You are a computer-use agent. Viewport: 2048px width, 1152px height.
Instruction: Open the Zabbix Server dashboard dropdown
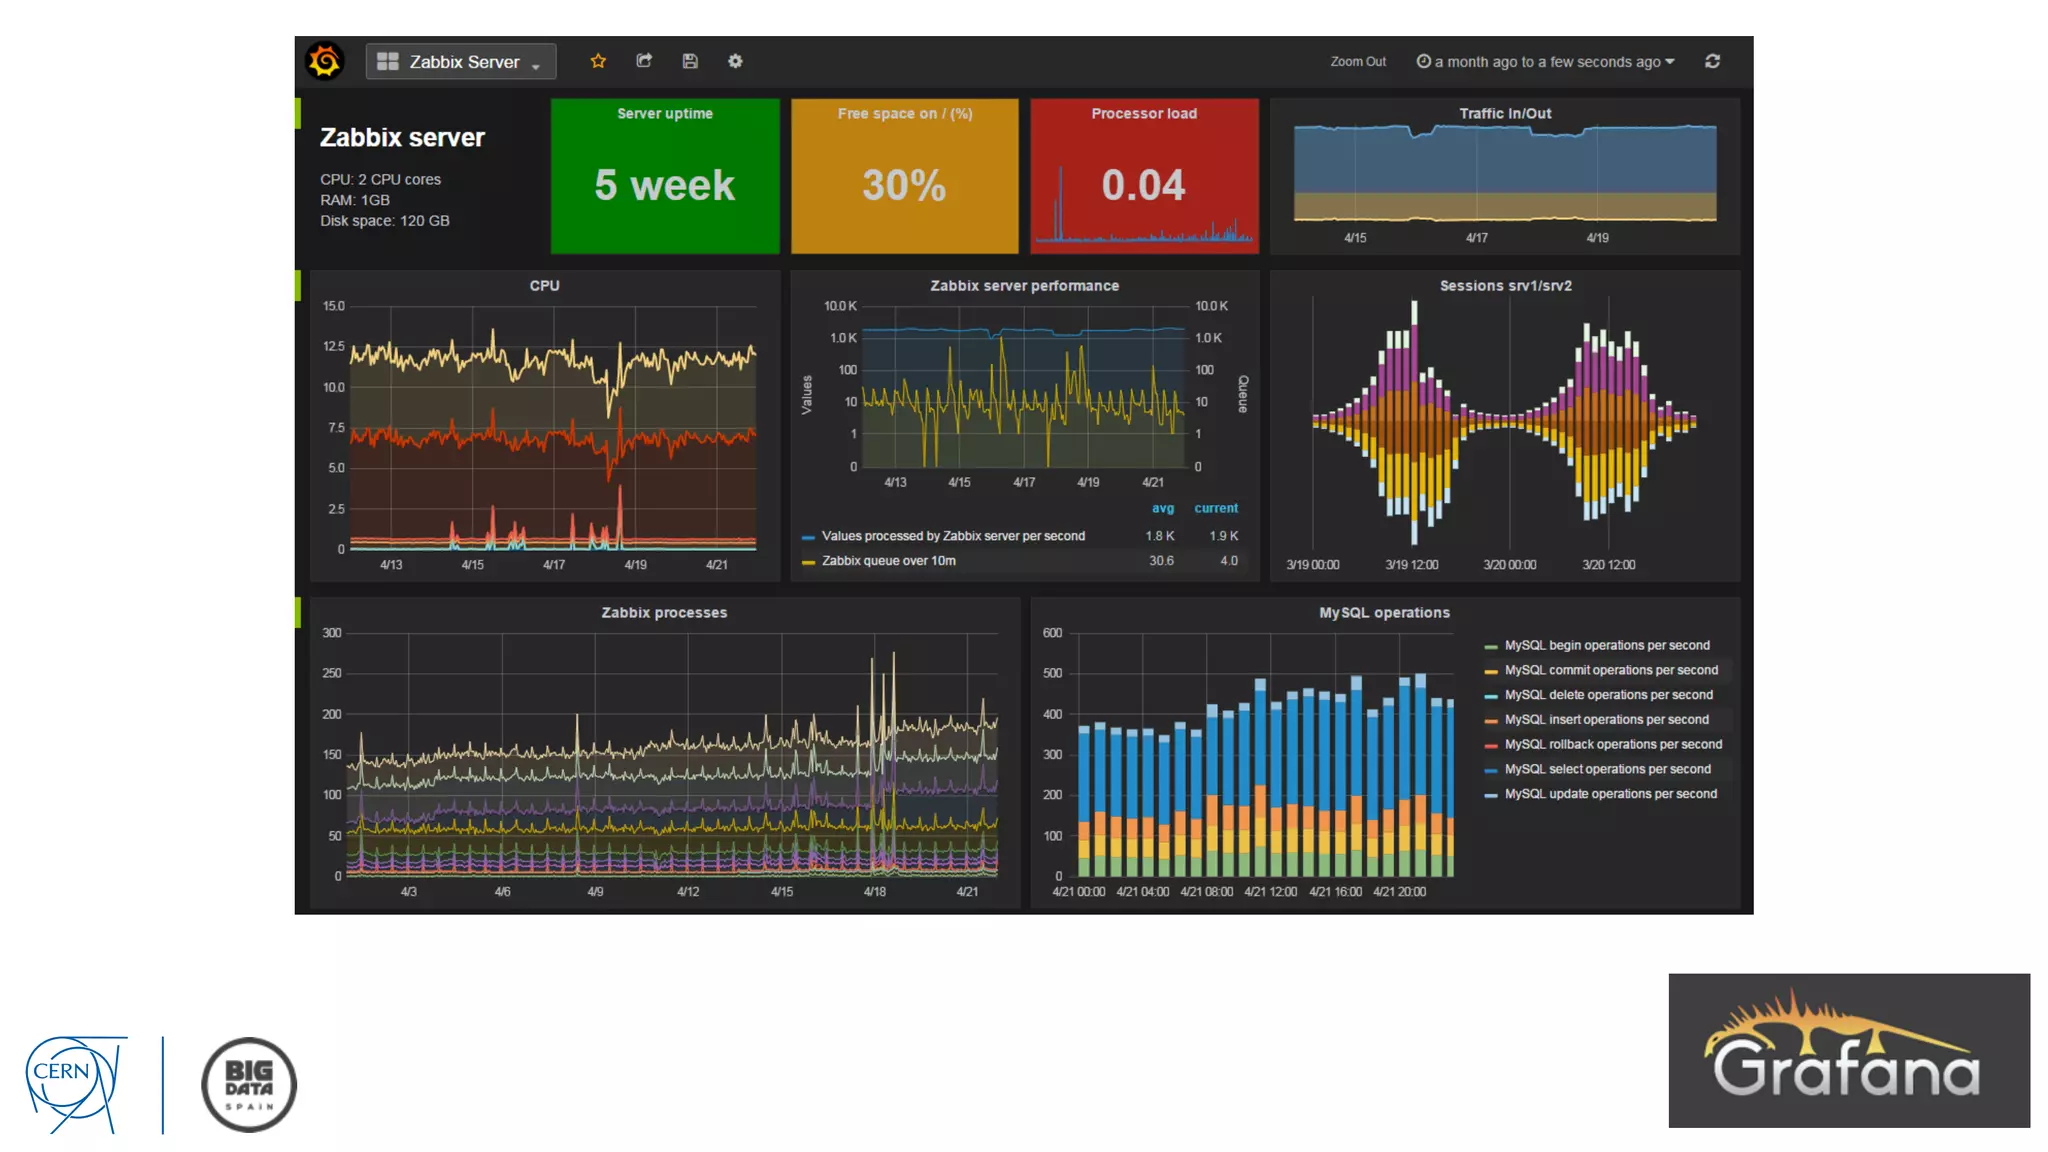click(463, 62)
